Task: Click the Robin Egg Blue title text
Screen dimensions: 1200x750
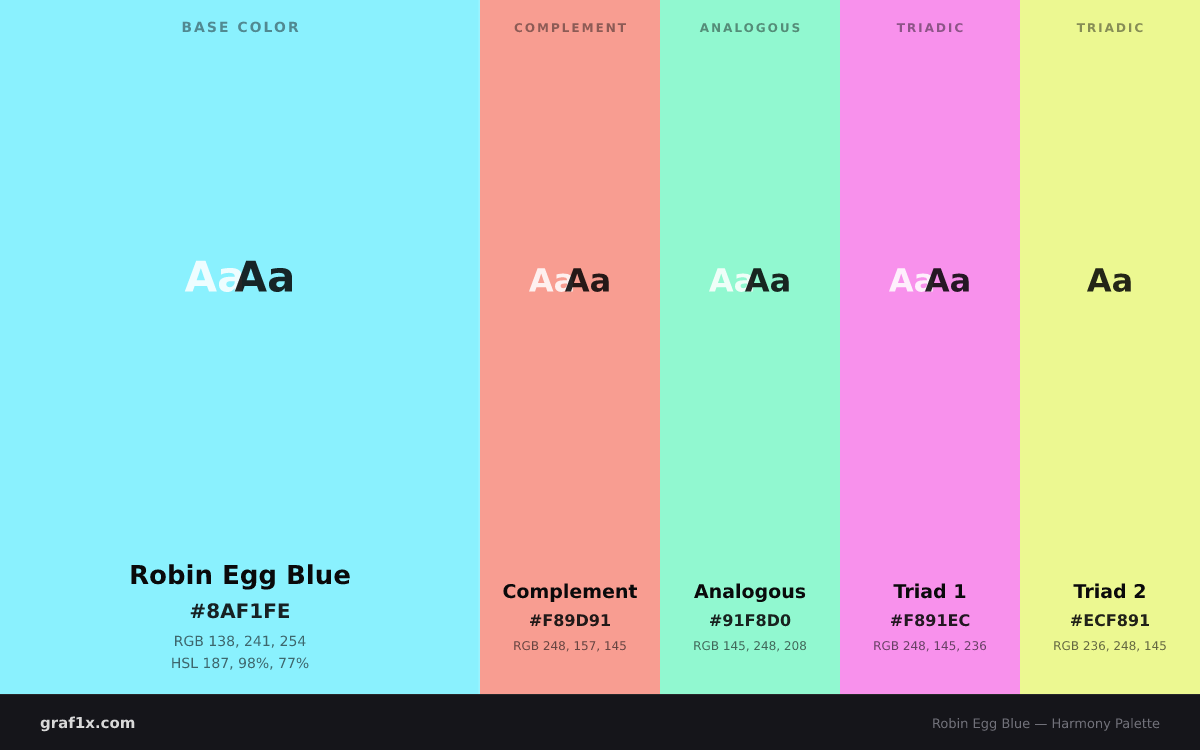Action: tap(240, 575)
